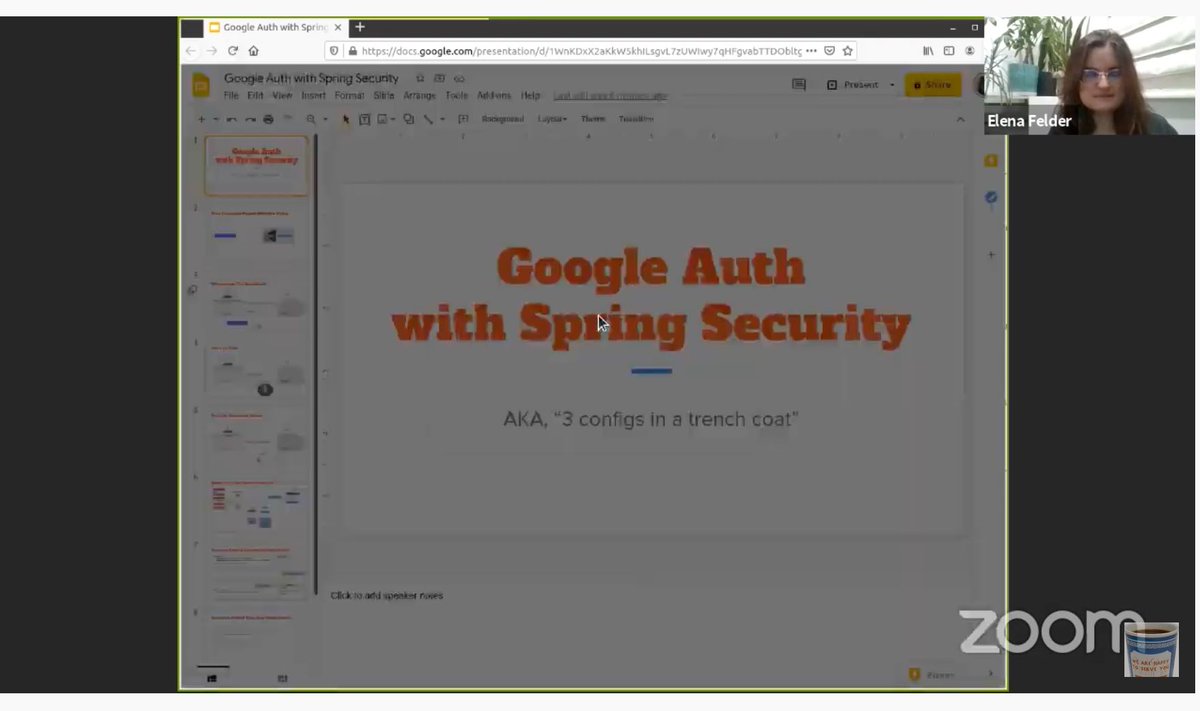The image size is (1200, 711).
Task: Open the zoom level dropdown arrow
Action: click(325, 119)
